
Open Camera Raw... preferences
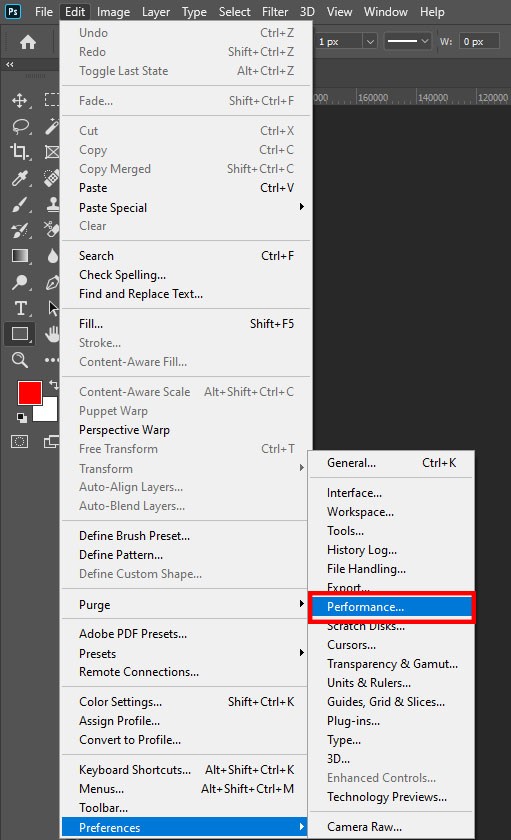(392, 827)
